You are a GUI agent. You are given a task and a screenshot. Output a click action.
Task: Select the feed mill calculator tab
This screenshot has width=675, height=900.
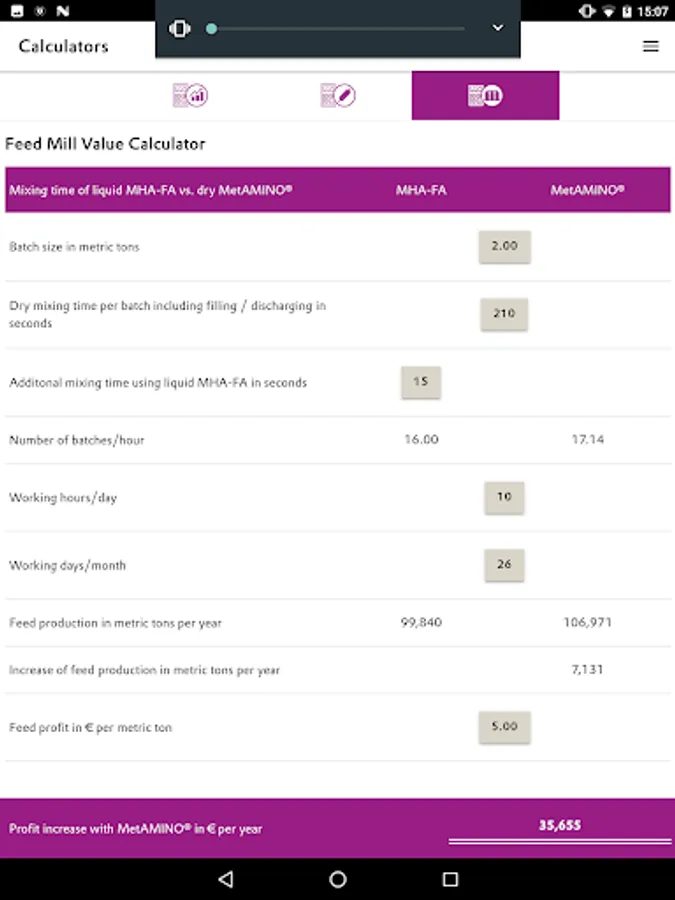click(485, 96)
